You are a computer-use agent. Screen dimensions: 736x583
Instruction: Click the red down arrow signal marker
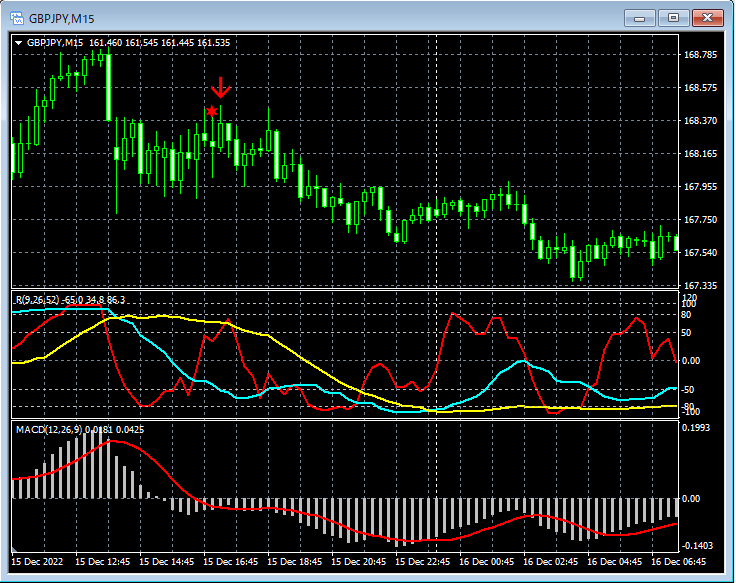pos(220,88)
